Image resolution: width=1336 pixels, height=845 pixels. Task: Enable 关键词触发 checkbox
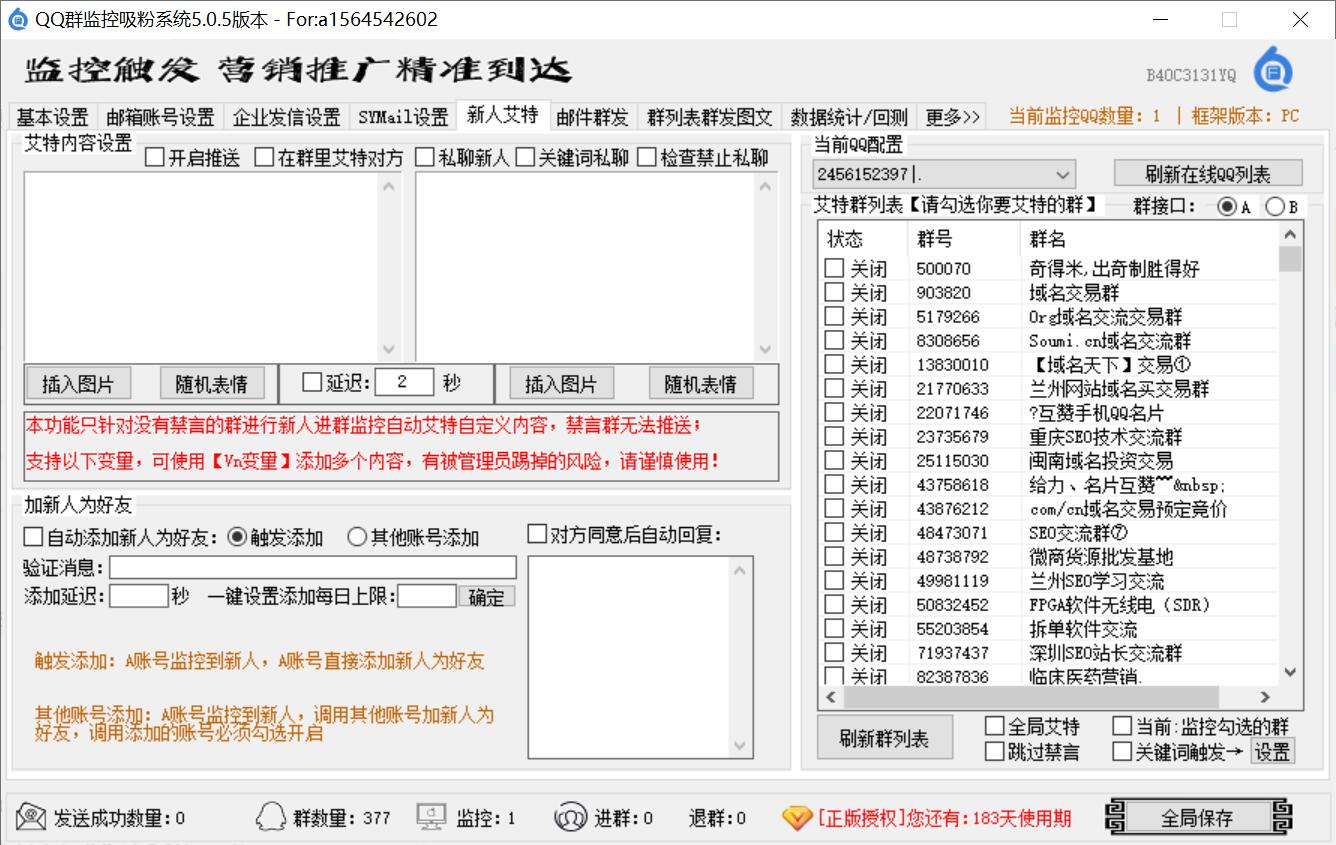pyautogui.click(x=1121, y=751)
